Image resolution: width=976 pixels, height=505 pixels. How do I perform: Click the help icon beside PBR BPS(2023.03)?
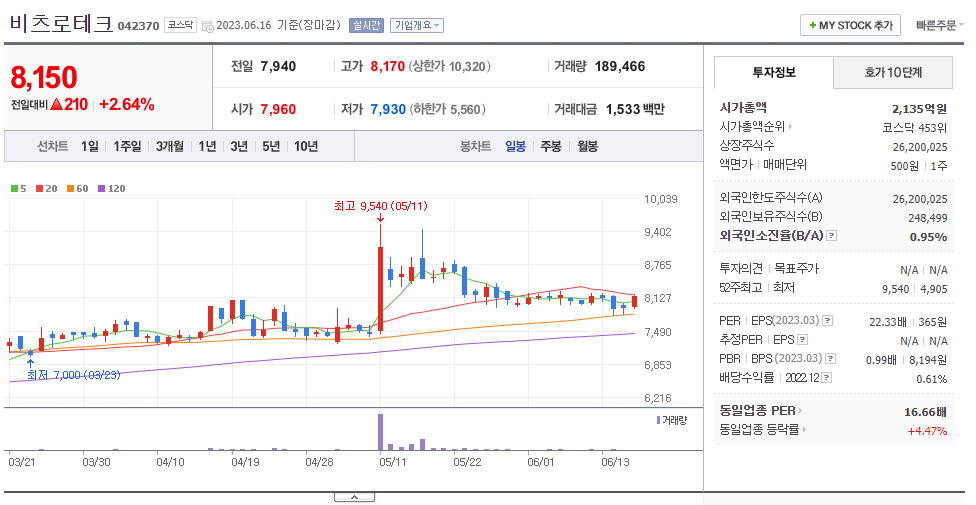[x=830, y=359]
